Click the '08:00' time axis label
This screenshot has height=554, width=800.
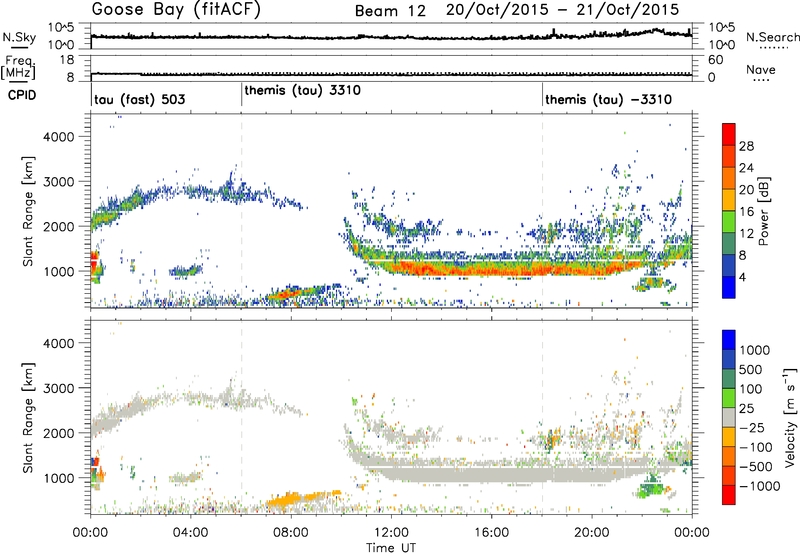coord(291,533)
